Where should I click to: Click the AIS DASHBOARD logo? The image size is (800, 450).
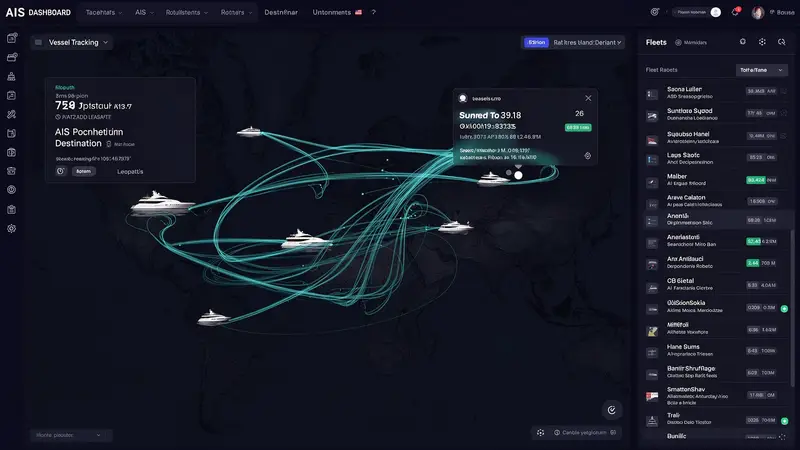coord(38,12)
